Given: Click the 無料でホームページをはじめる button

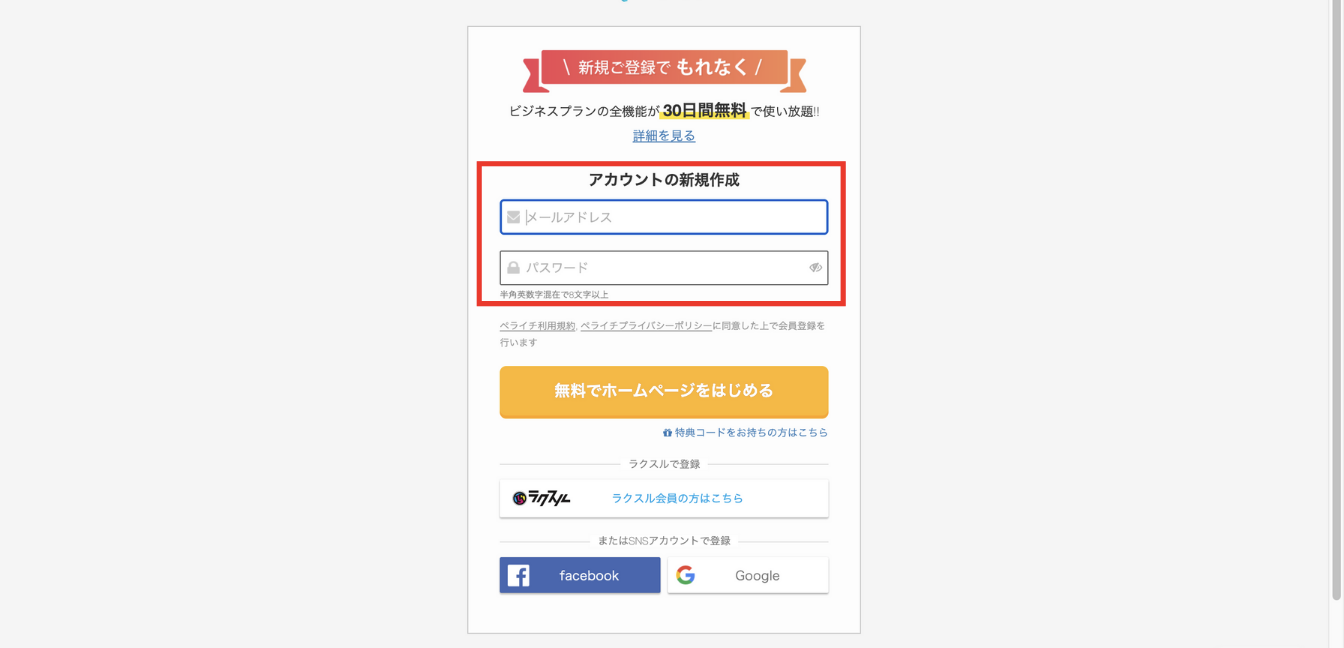Looking at the screenshot, I should [x=664, y=391].
